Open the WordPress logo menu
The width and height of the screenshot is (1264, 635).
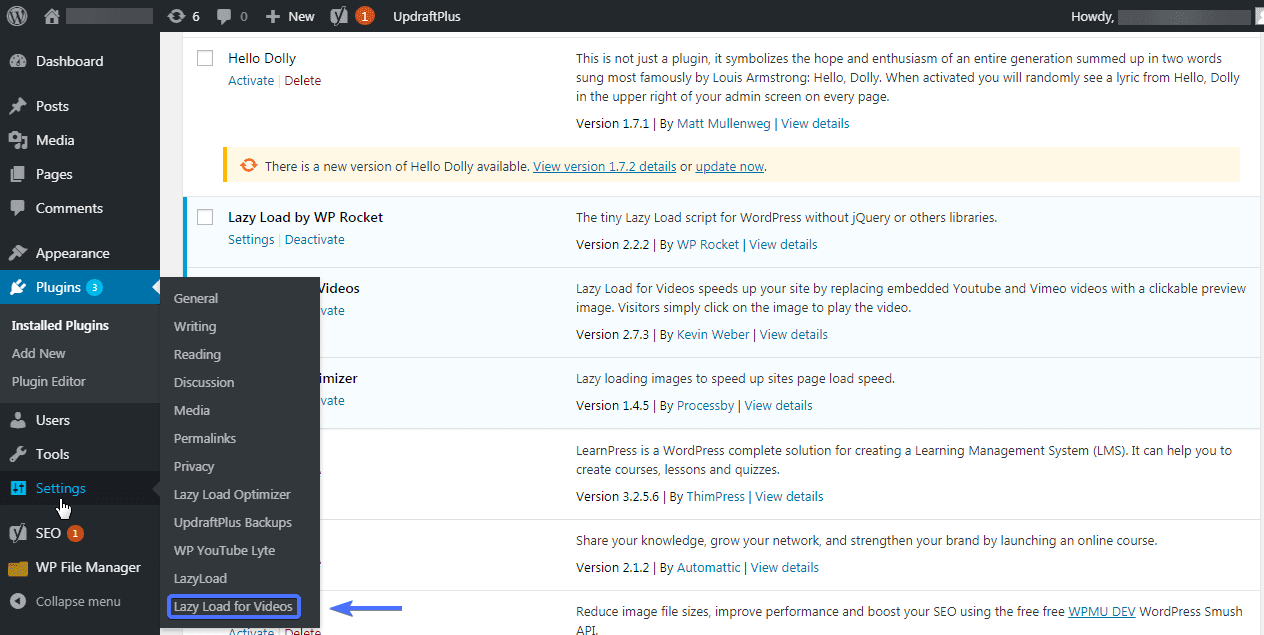point(18,16)
